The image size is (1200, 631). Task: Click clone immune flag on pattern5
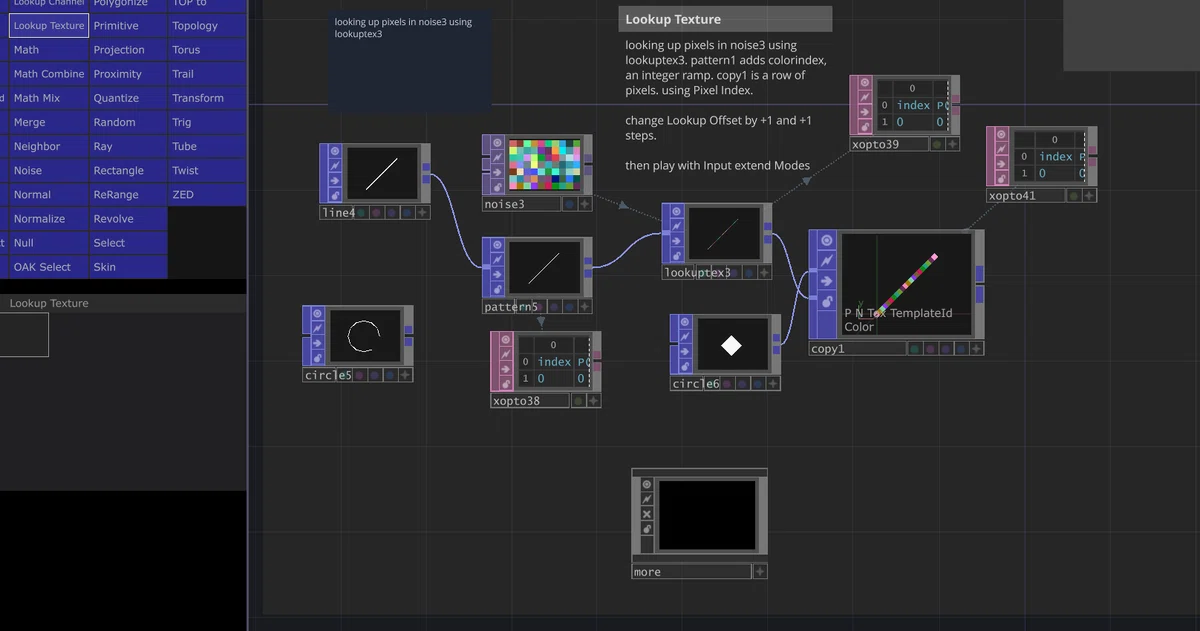tap(498, 261)
